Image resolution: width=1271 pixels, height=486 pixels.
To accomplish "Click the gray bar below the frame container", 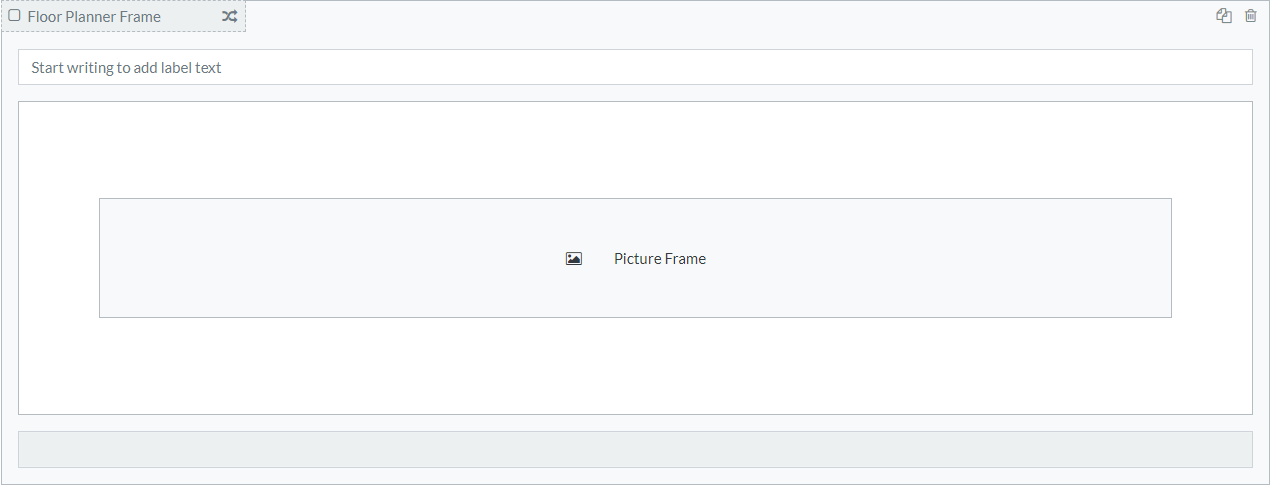I will (634, 450).
